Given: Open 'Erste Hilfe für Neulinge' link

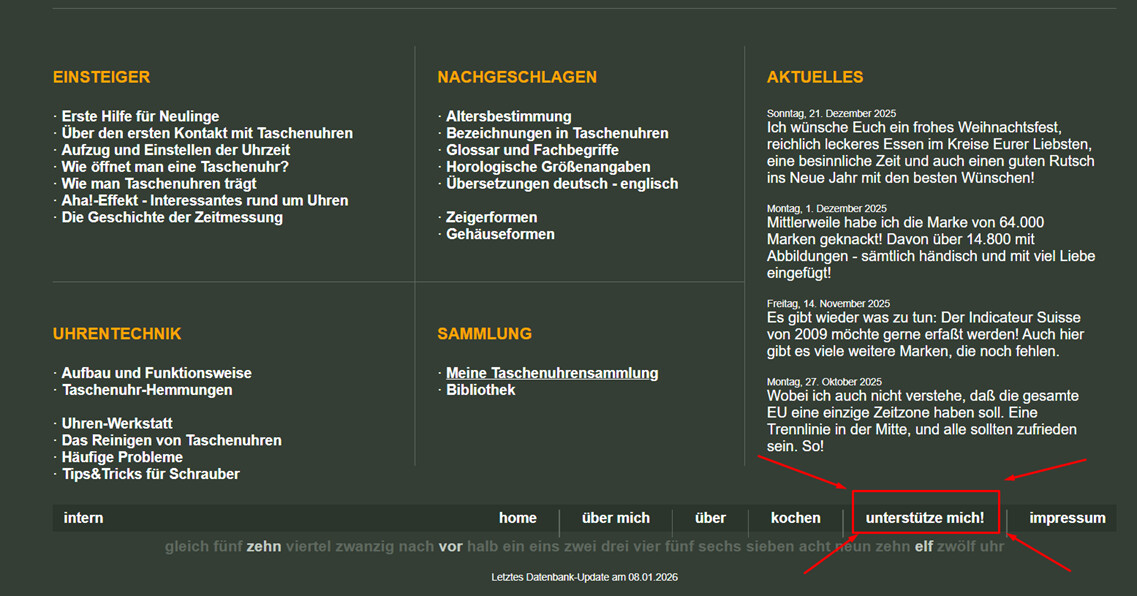Looking at the screenshot, I should (x=140, y=116).
